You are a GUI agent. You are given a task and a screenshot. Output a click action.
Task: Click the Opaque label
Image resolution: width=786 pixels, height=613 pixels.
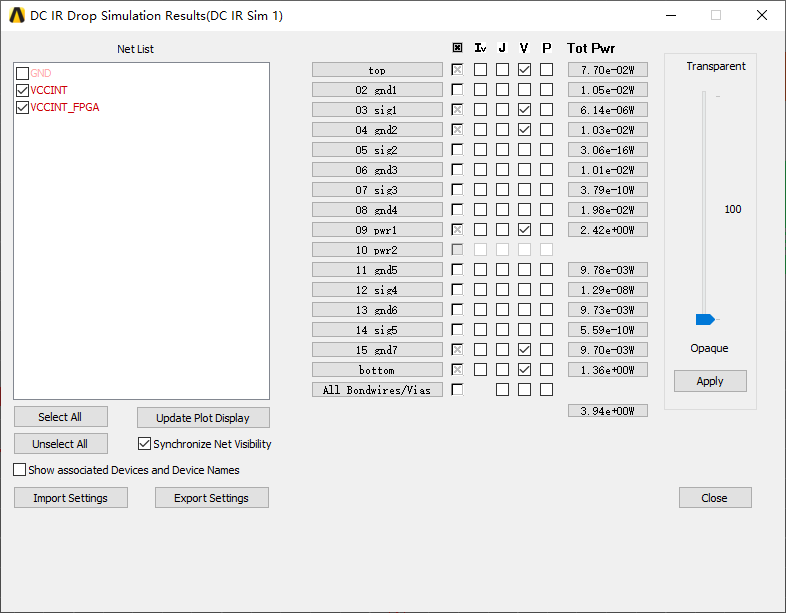pos(709,348)
